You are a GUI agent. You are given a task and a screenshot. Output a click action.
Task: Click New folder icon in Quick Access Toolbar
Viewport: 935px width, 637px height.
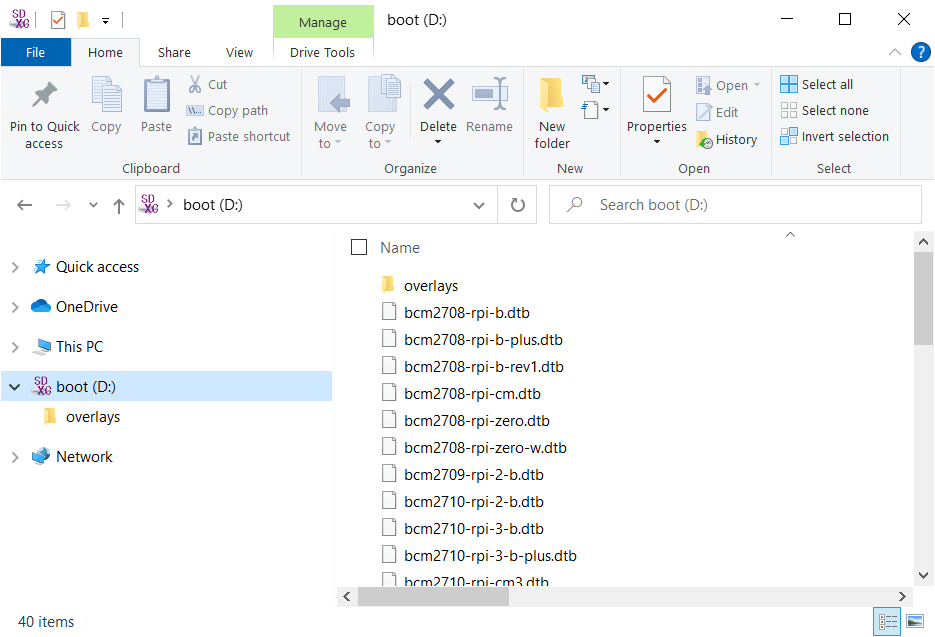(x=83, y=20)
